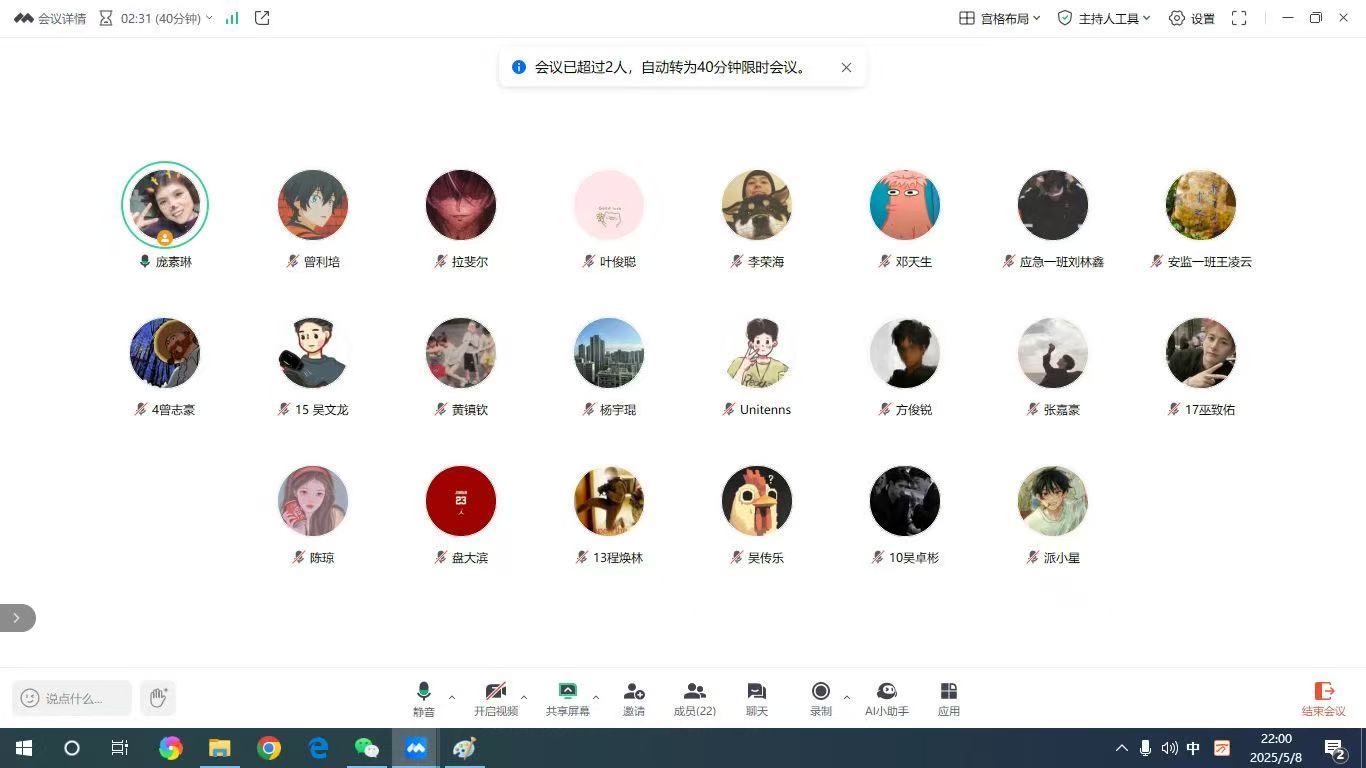Screen dimensions: 1366x768
Task: Select 吴传乐's chicken avatar
Action: [x=757, y=501]
